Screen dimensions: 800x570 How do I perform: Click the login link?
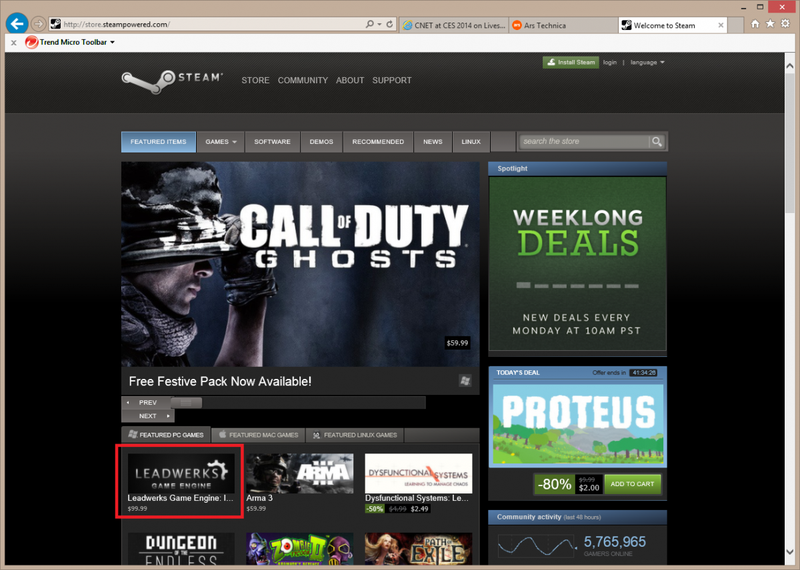(x=610, y=62)
